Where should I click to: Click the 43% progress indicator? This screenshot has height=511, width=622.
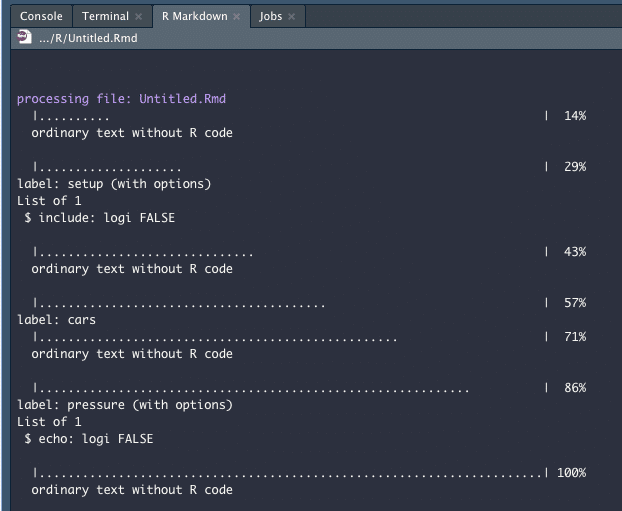coord(574,252)
